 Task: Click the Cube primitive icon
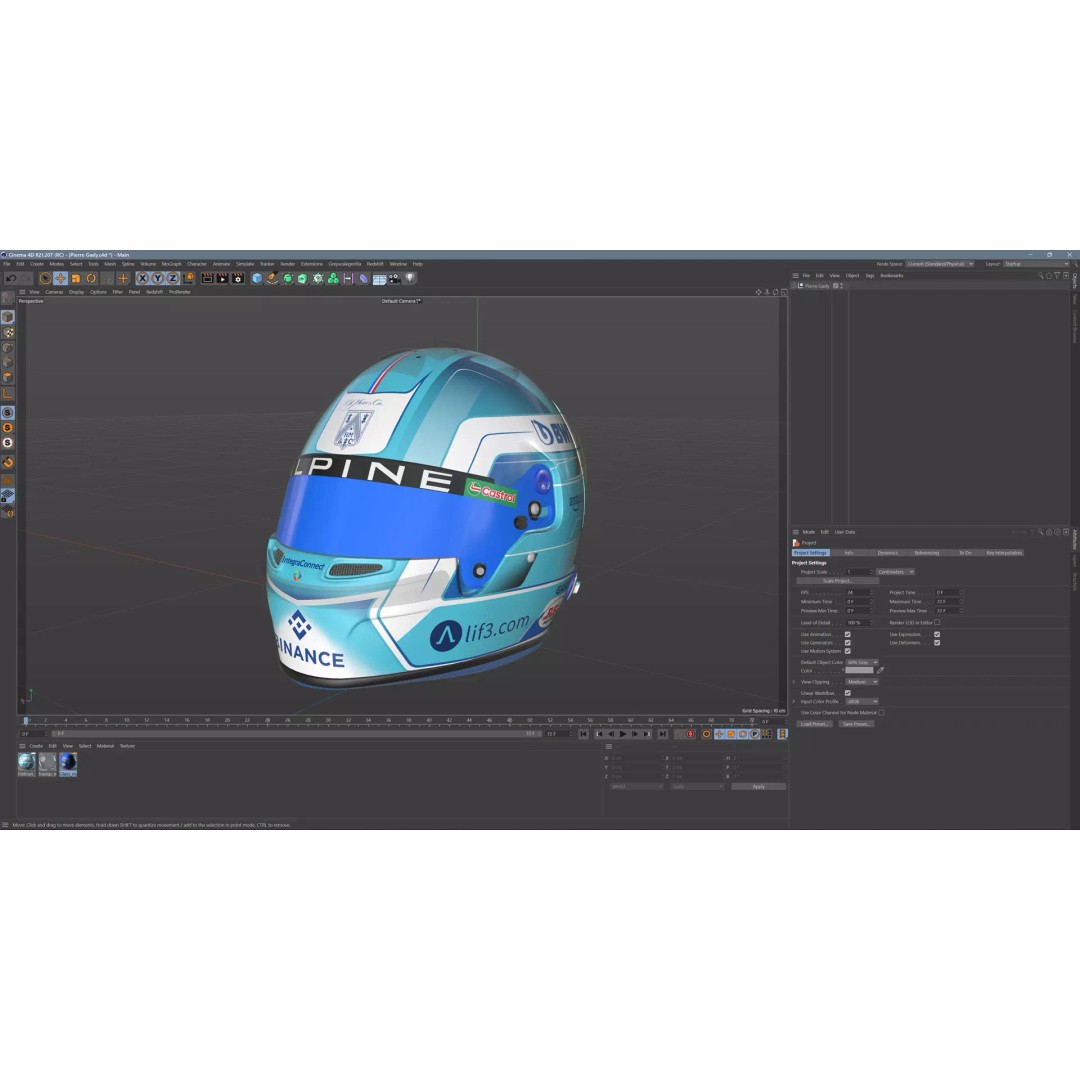tap(255, 278)
